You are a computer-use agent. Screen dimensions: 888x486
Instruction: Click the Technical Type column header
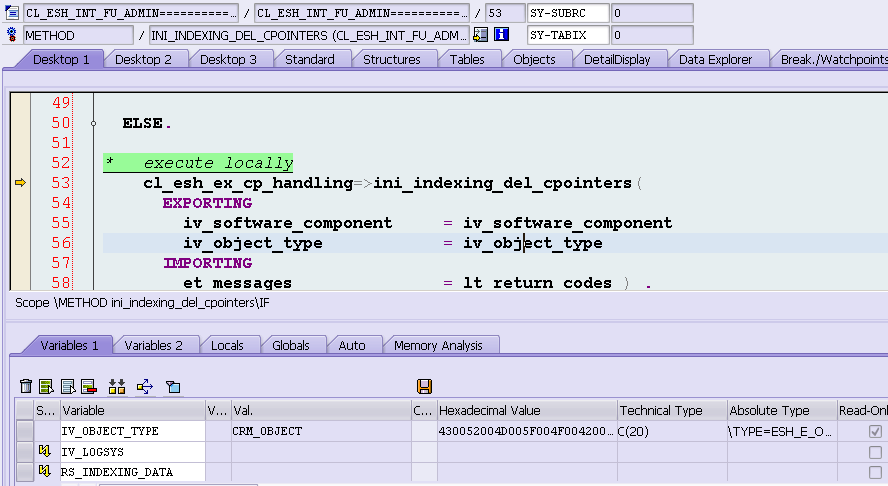click(672, 410)
